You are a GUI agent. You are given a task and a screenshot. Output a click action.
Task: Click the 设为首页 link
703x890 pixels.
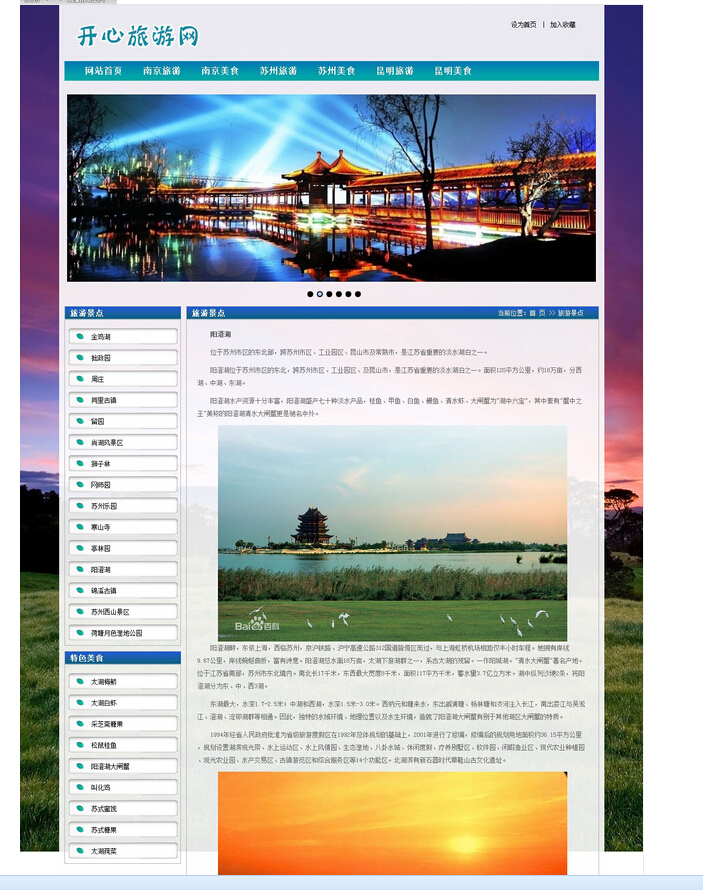click(x=523, y=25)
